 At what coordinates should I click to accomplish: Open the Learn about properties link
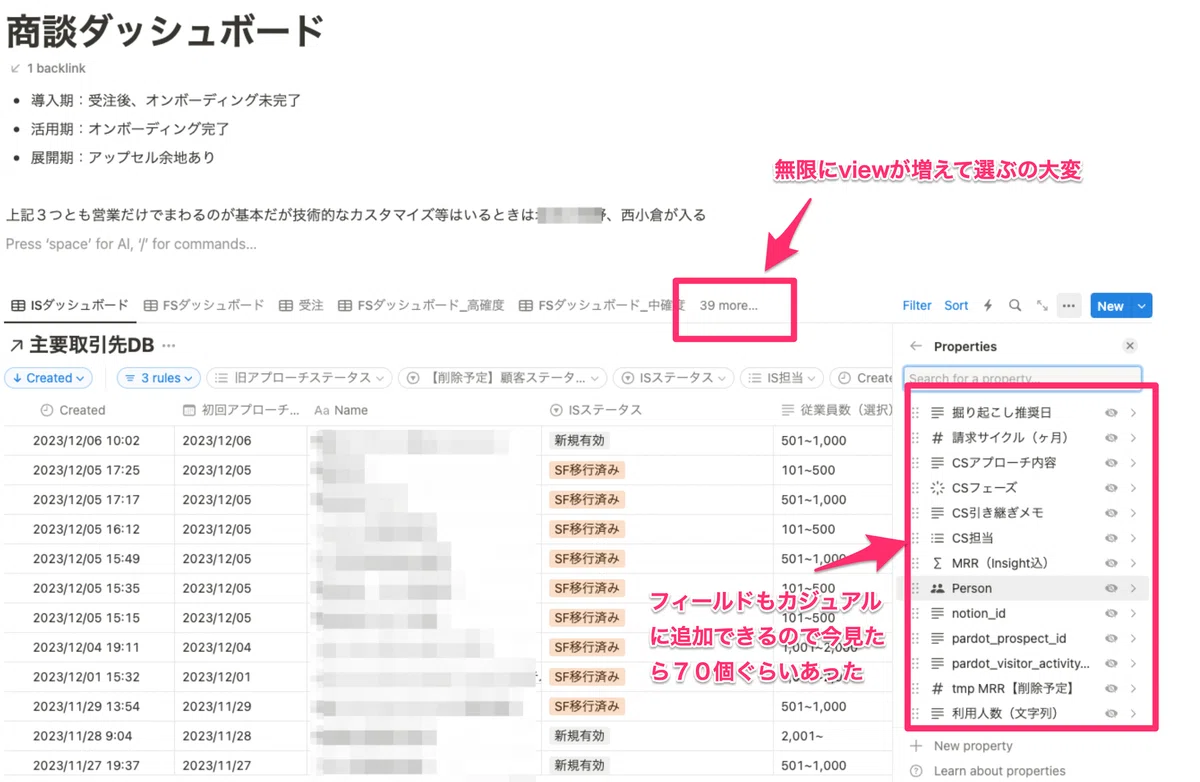pos(999,771)
